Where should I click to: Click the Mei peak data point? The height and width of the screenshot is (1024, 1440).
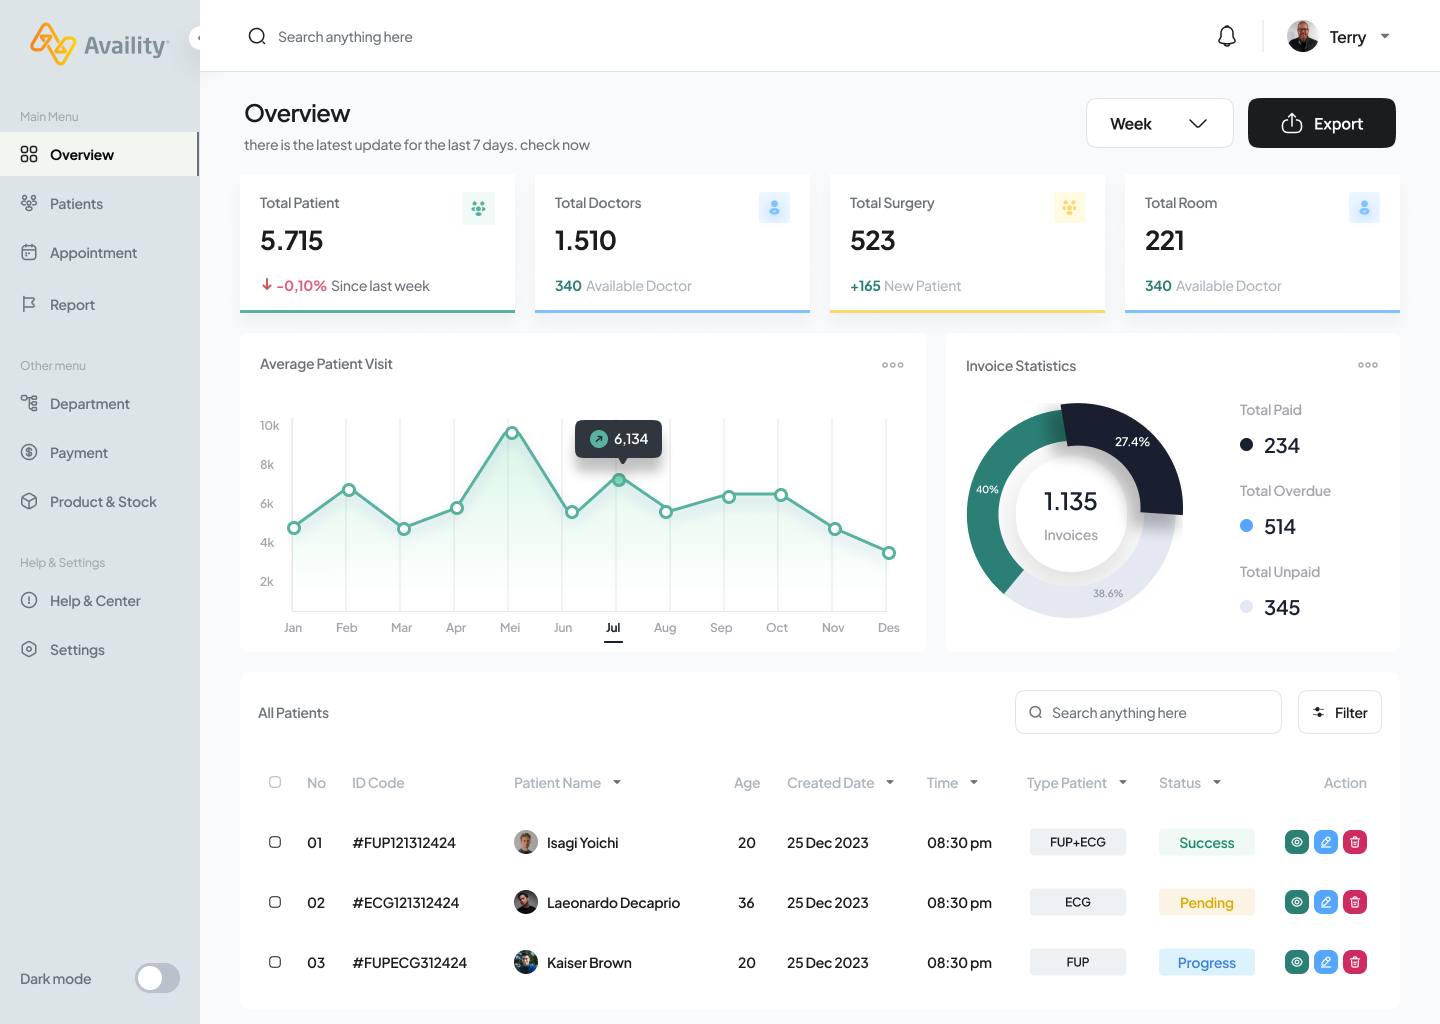(x=512, y=433)
